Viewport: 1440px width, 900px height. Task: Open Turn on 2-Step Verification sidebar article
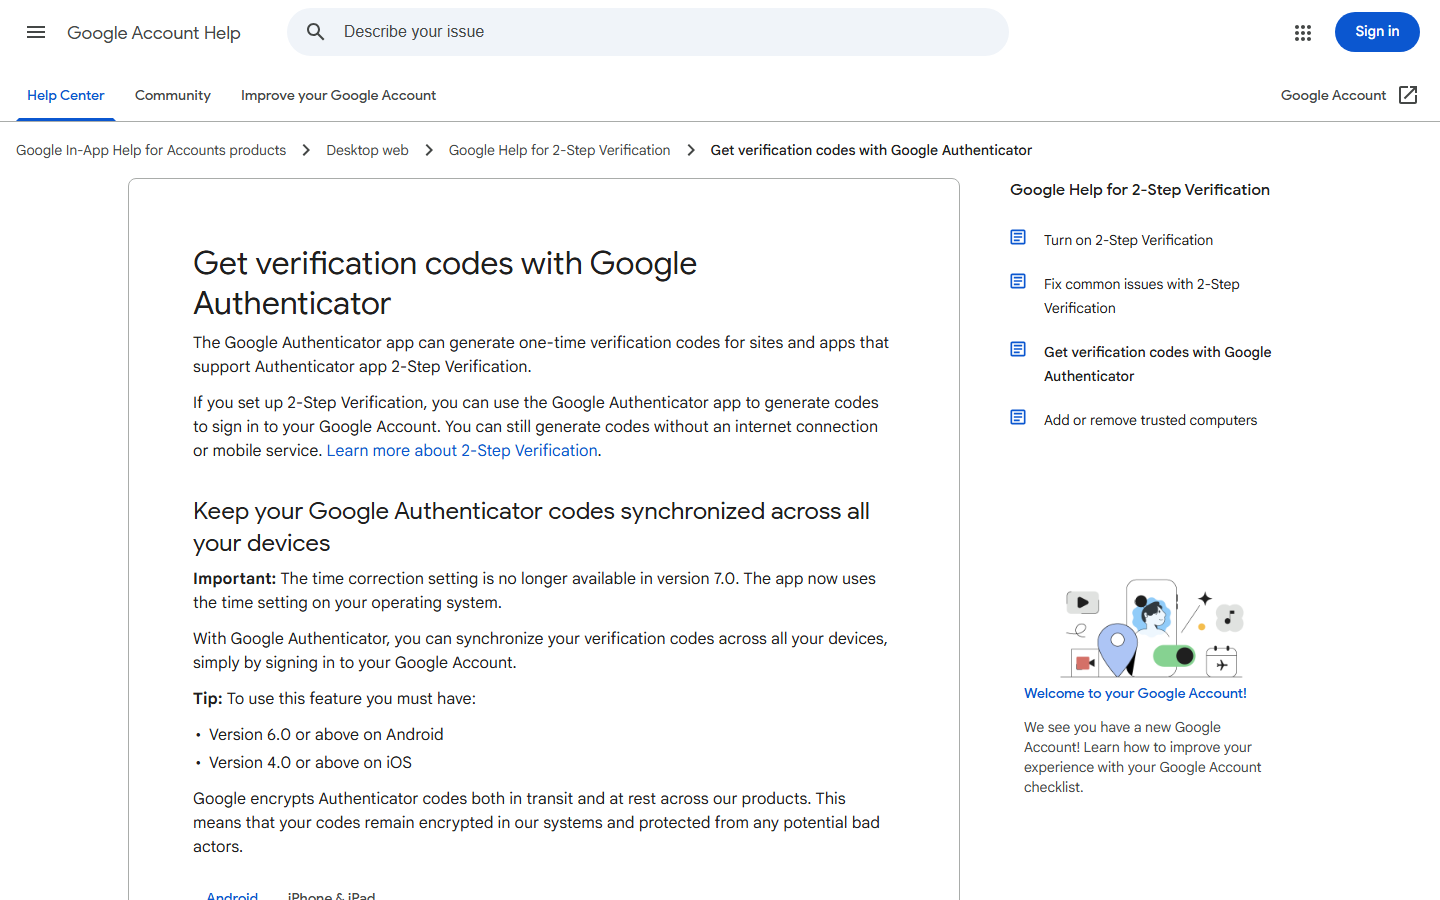1128,240
